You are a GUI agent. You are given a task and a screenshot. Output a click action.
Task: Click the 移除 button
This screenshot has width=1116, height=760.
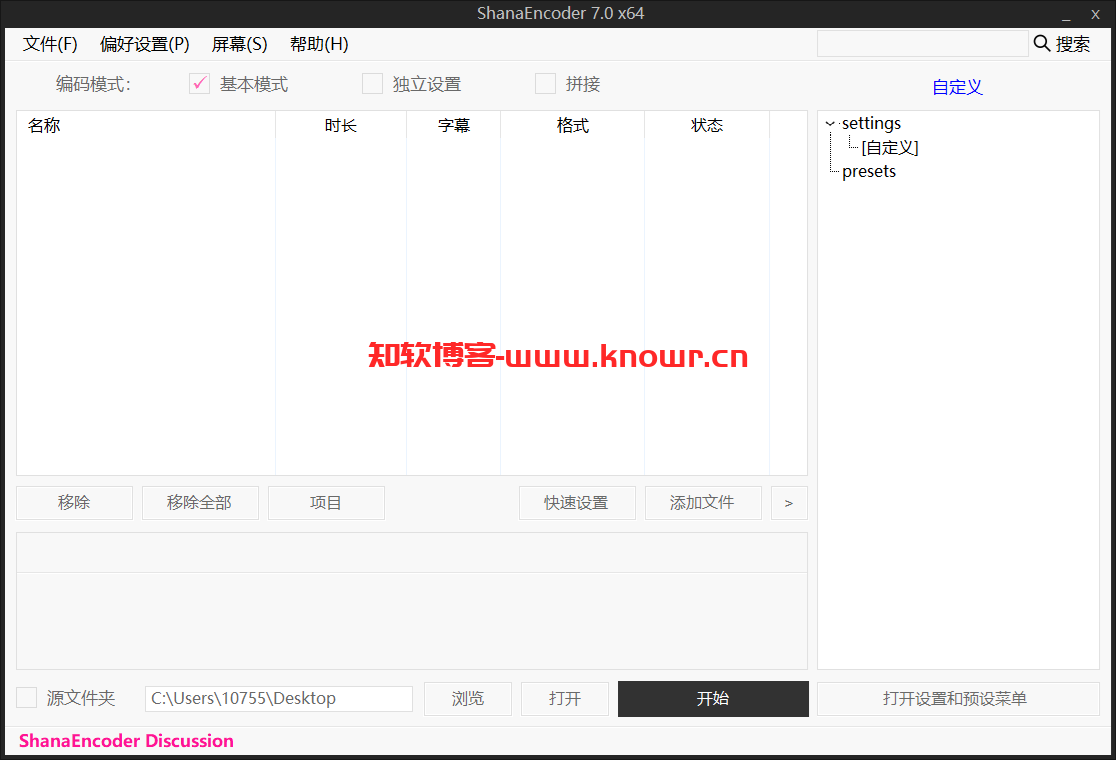[x=75, y=503]
